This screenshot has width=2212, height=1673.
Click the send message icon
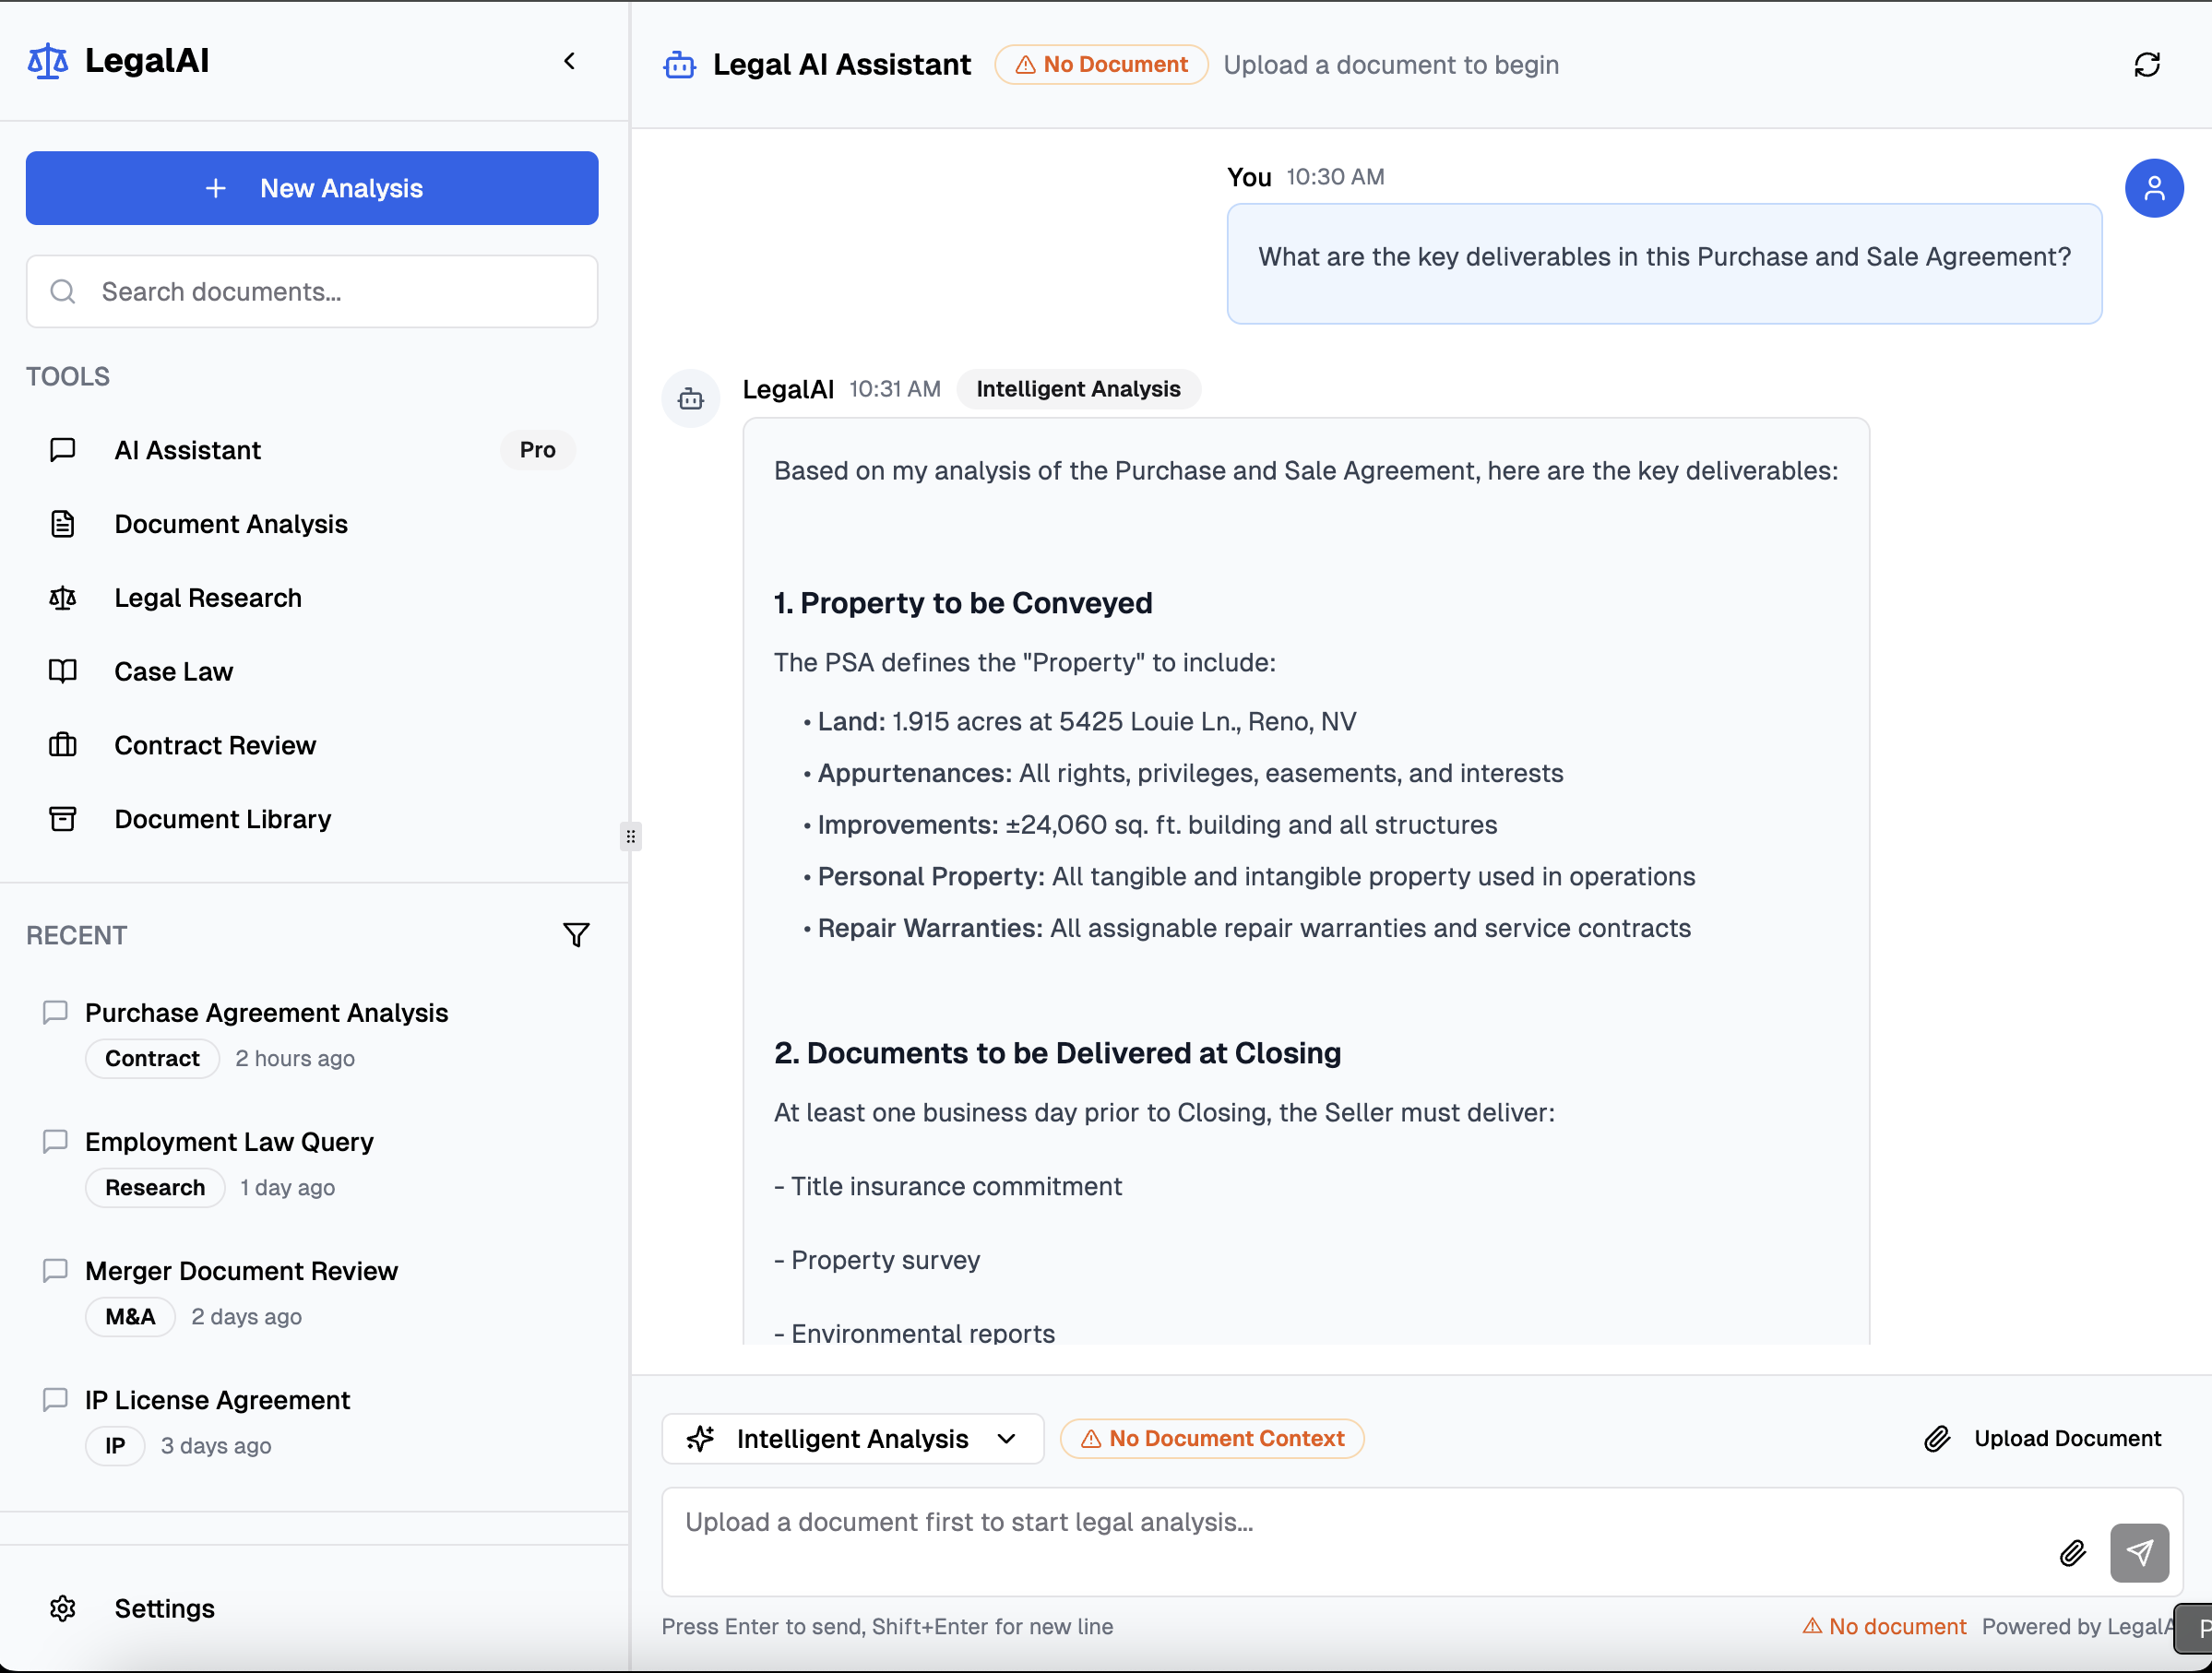2139,1553
